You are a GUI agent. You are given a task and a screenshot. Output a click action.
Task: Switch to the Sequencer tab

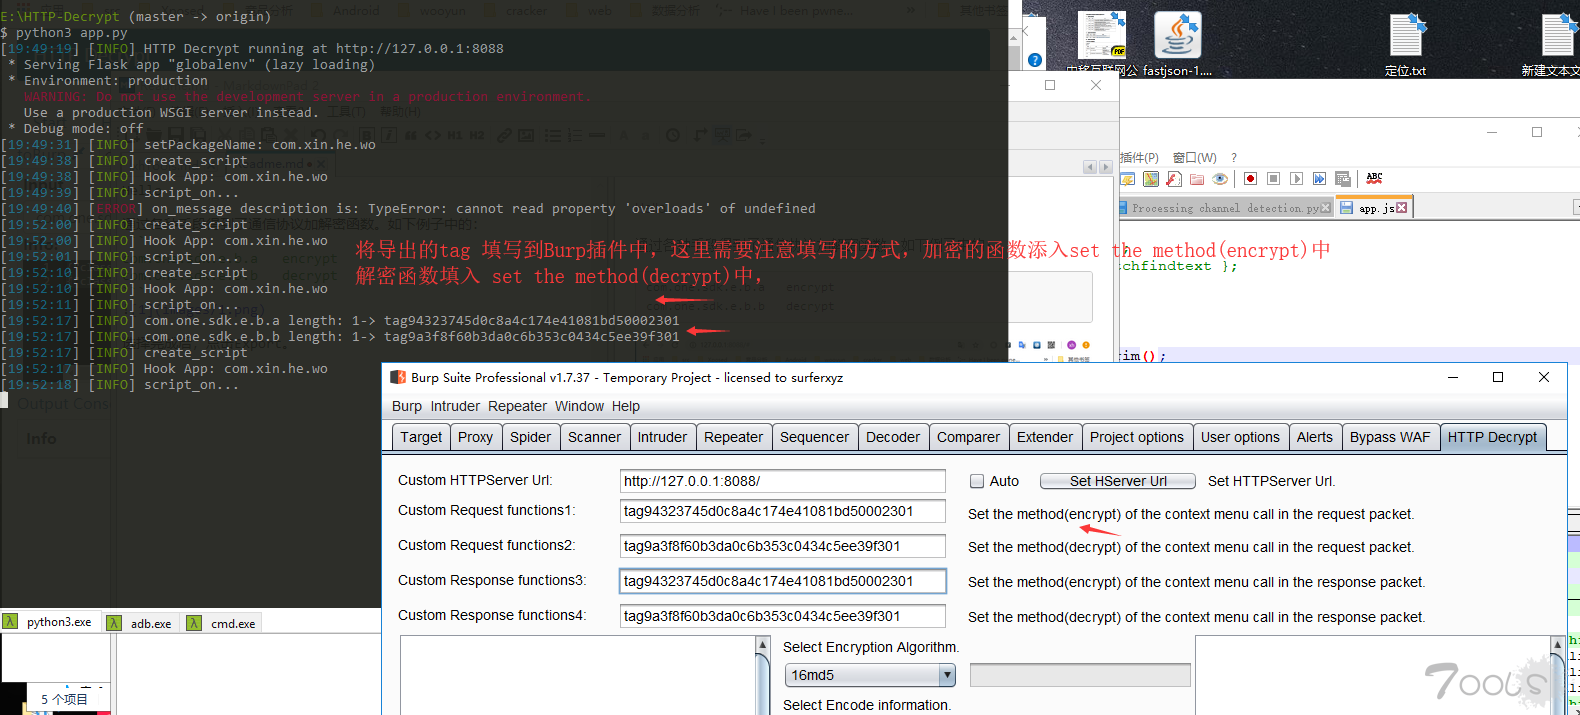(814, 437)
